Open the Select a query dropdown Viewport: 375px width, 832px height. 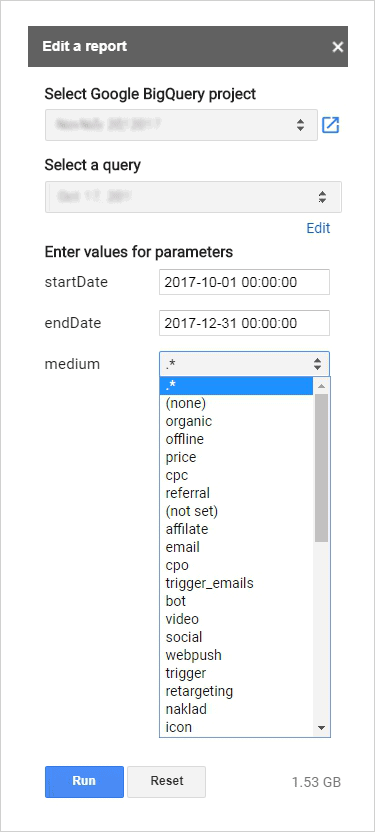pyautogui.click(x=193, y=197)
